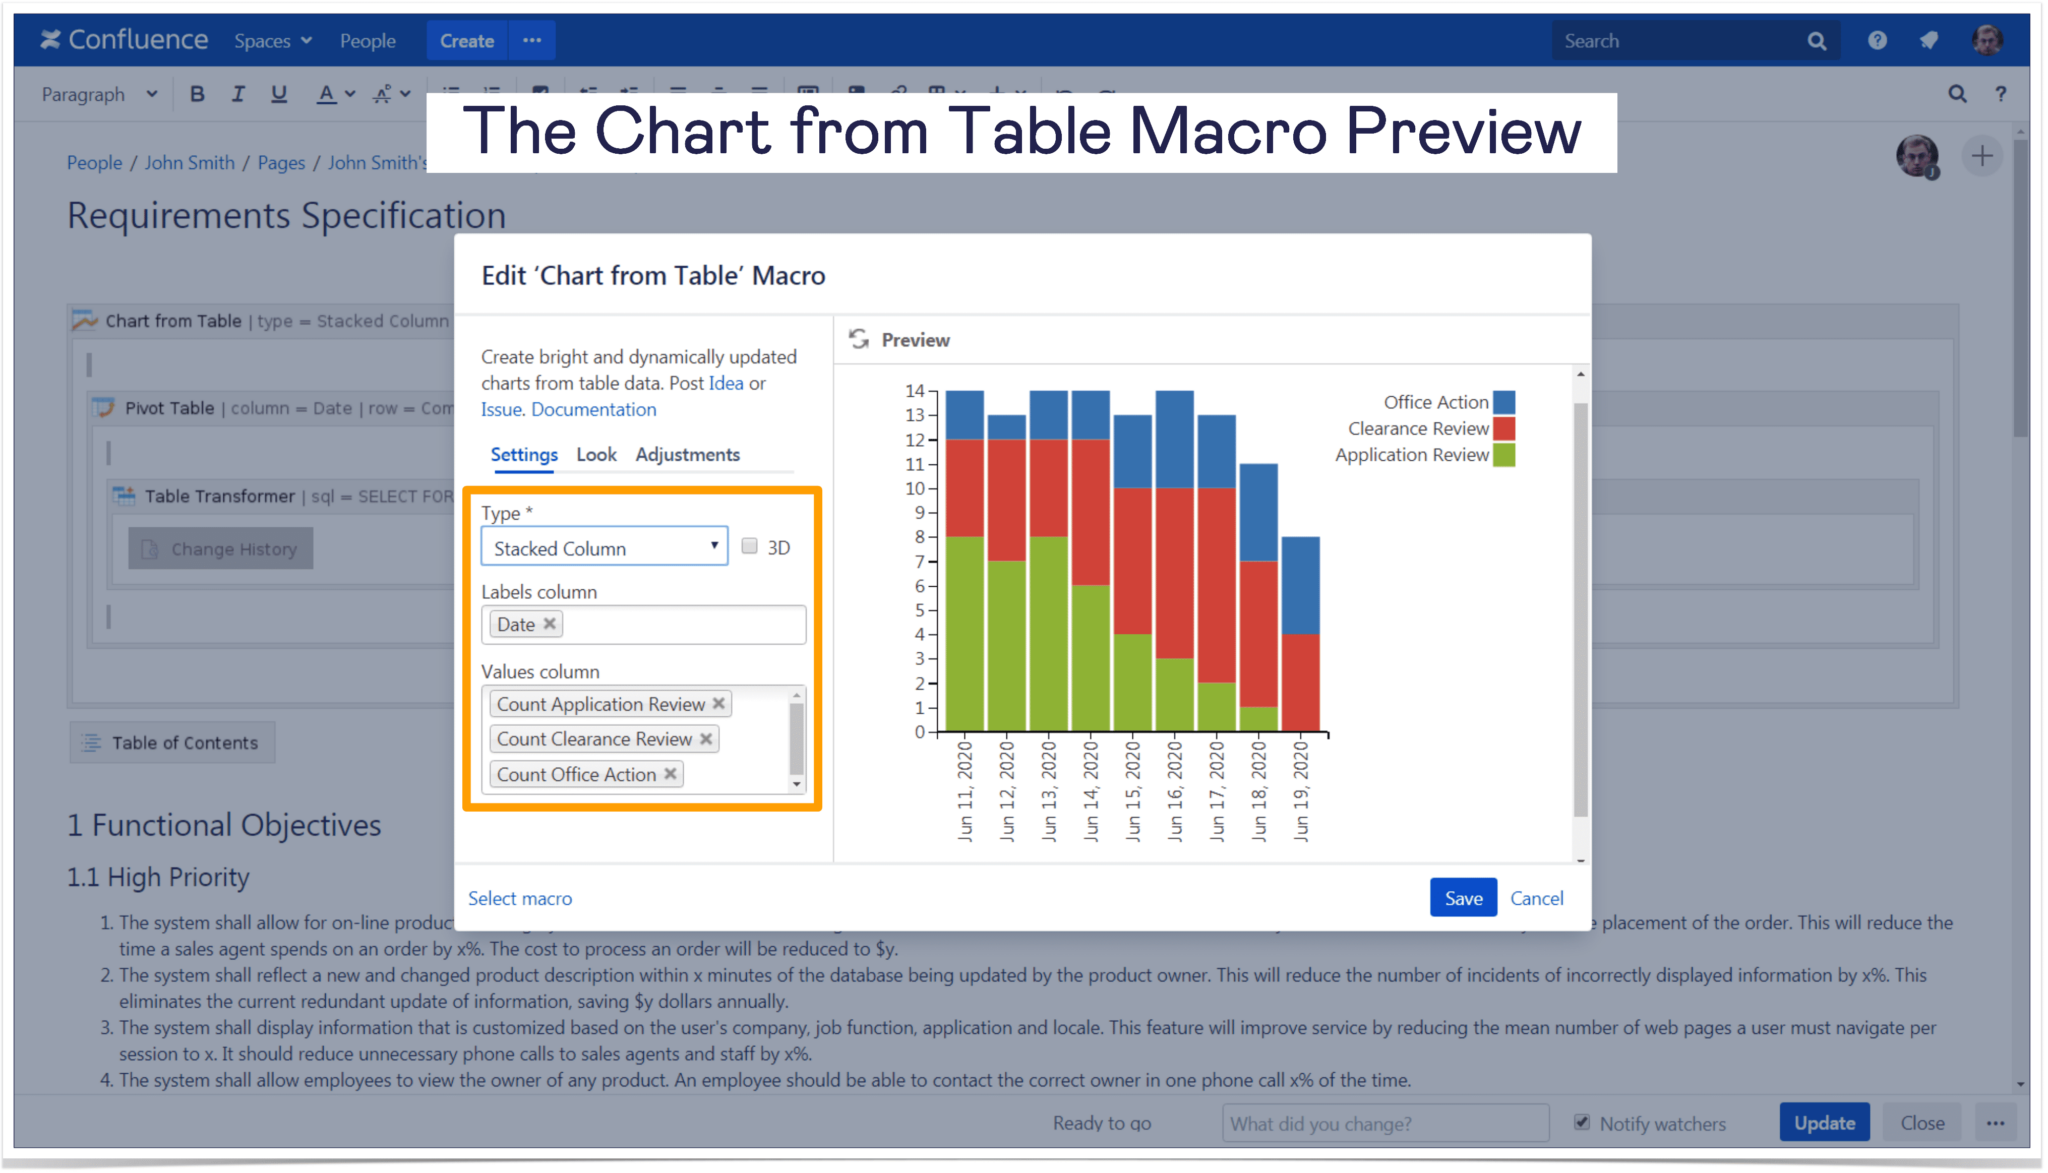Scroll the Values column list
The image size is (2048, 1173).
point(798,738)
